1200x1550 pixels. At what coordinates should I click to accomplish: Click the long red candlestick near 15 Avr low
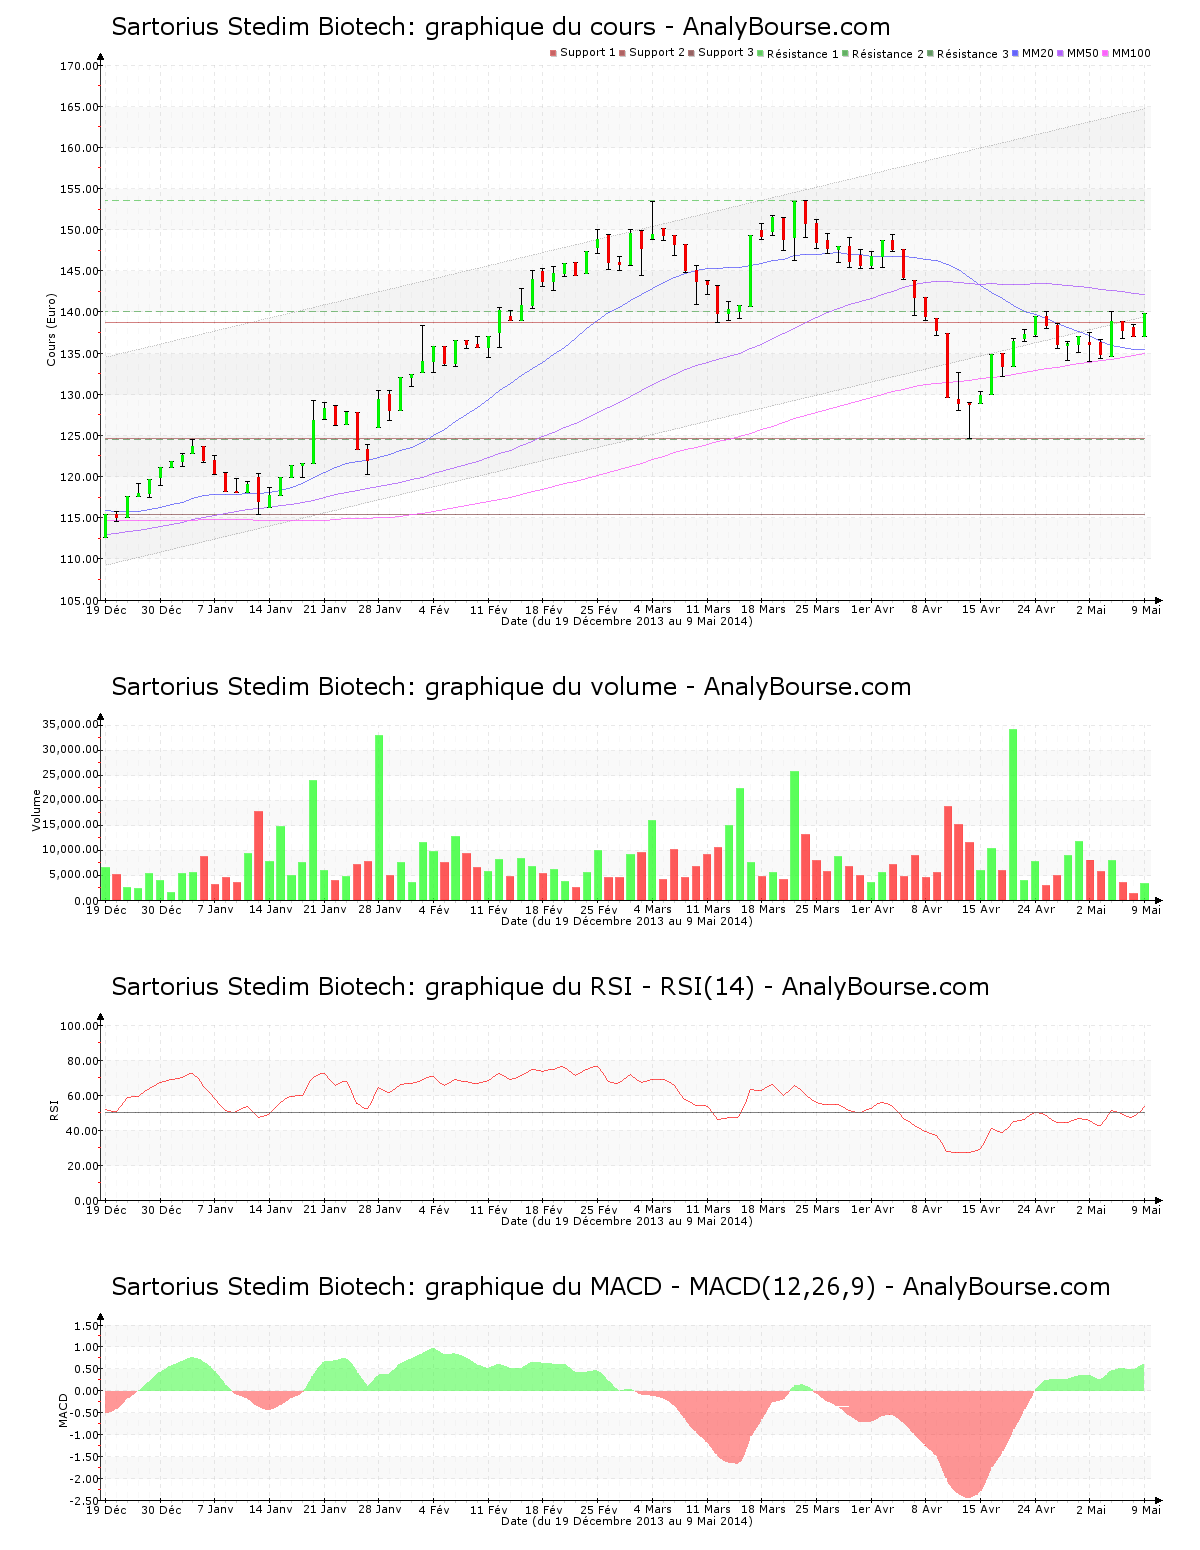(947, 365)
